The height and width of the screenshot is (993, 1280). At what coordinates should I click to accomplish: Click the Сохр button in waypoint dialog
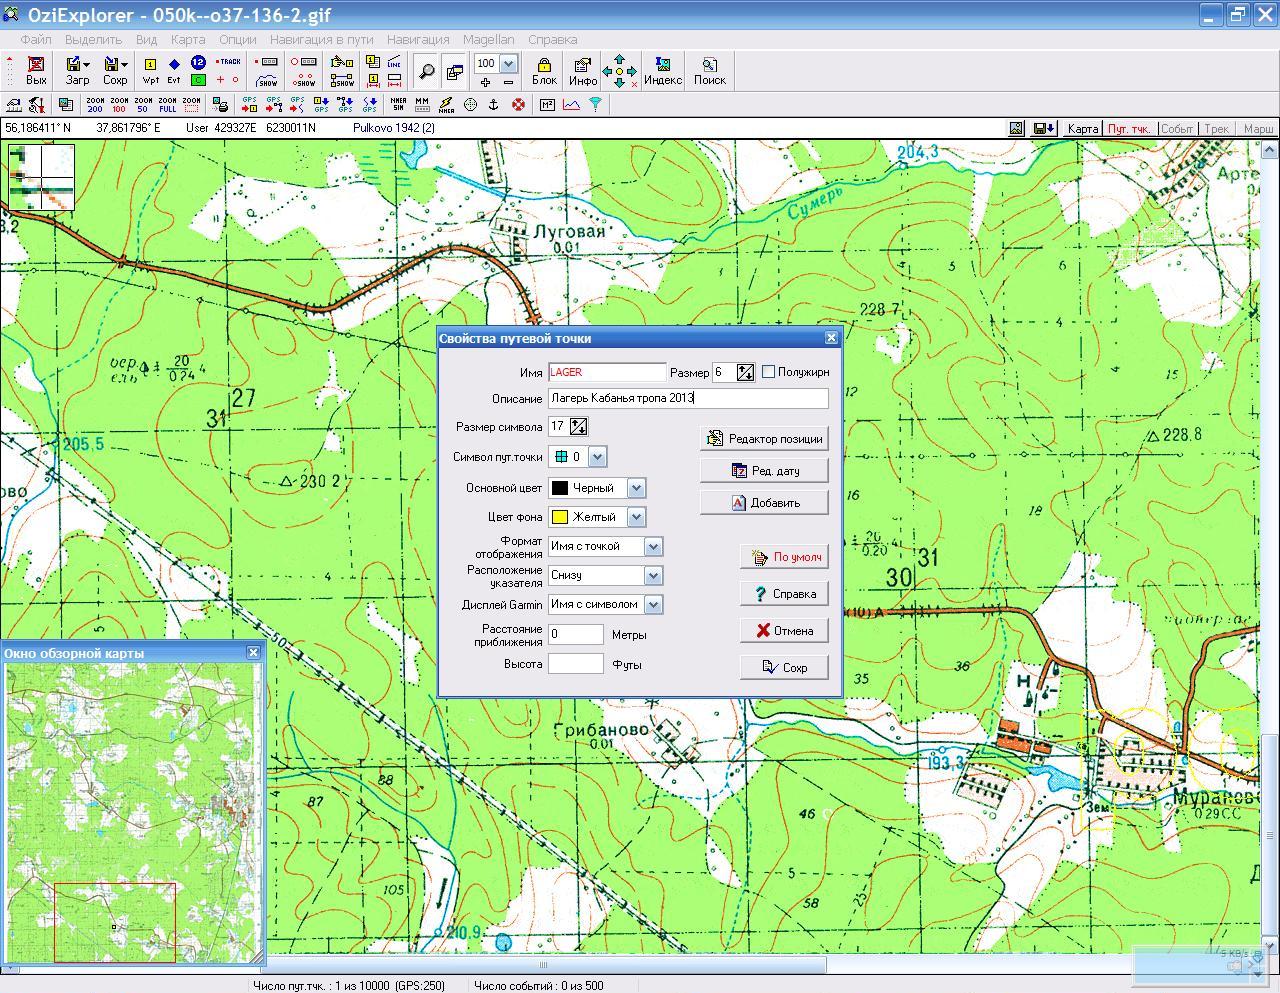tap(785, 667)
